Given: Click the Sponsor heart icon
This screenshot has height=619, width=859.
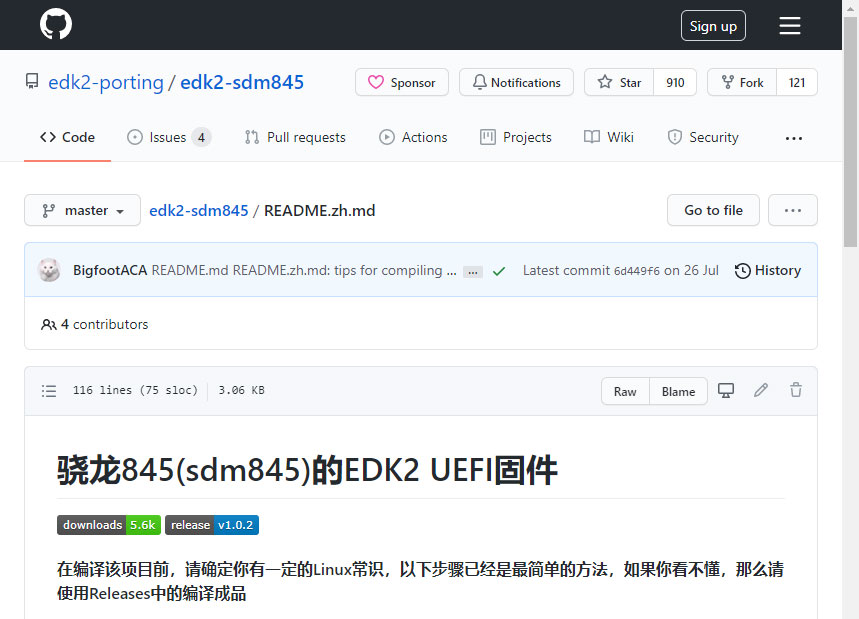Looking at the screenshot, I should 378,83.
